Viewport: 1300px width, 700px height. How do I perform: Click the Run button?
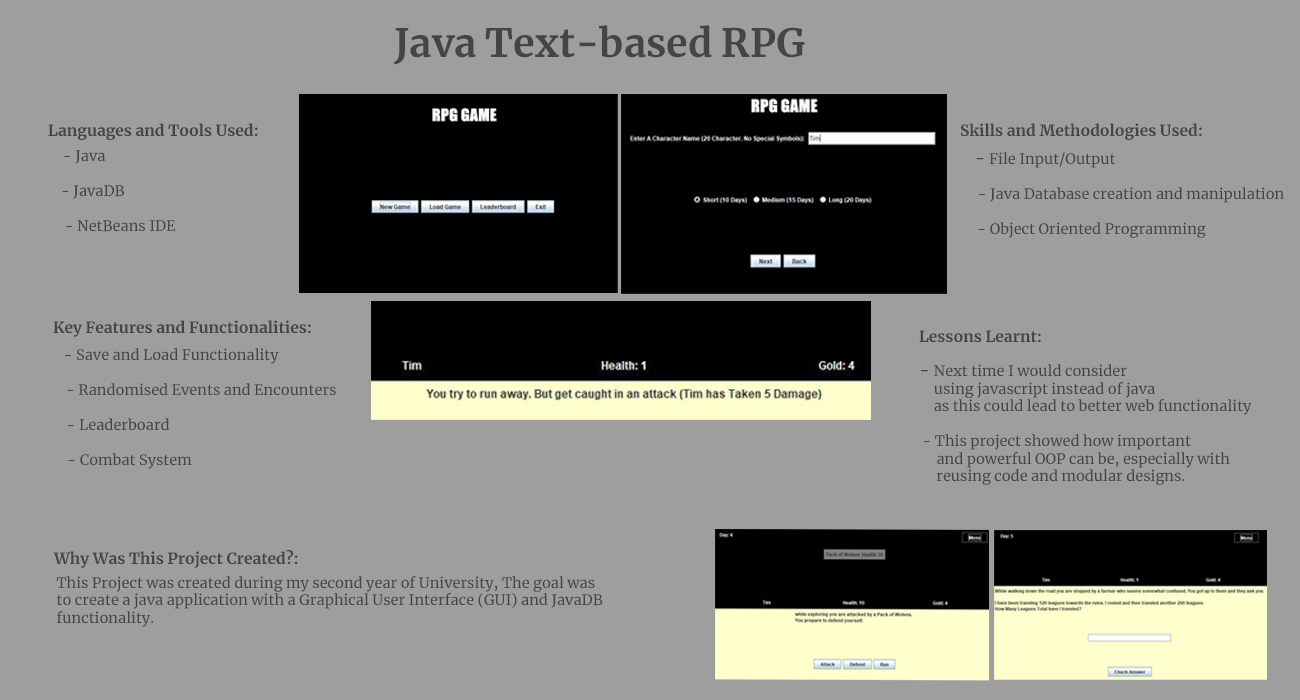coord(884,664)
